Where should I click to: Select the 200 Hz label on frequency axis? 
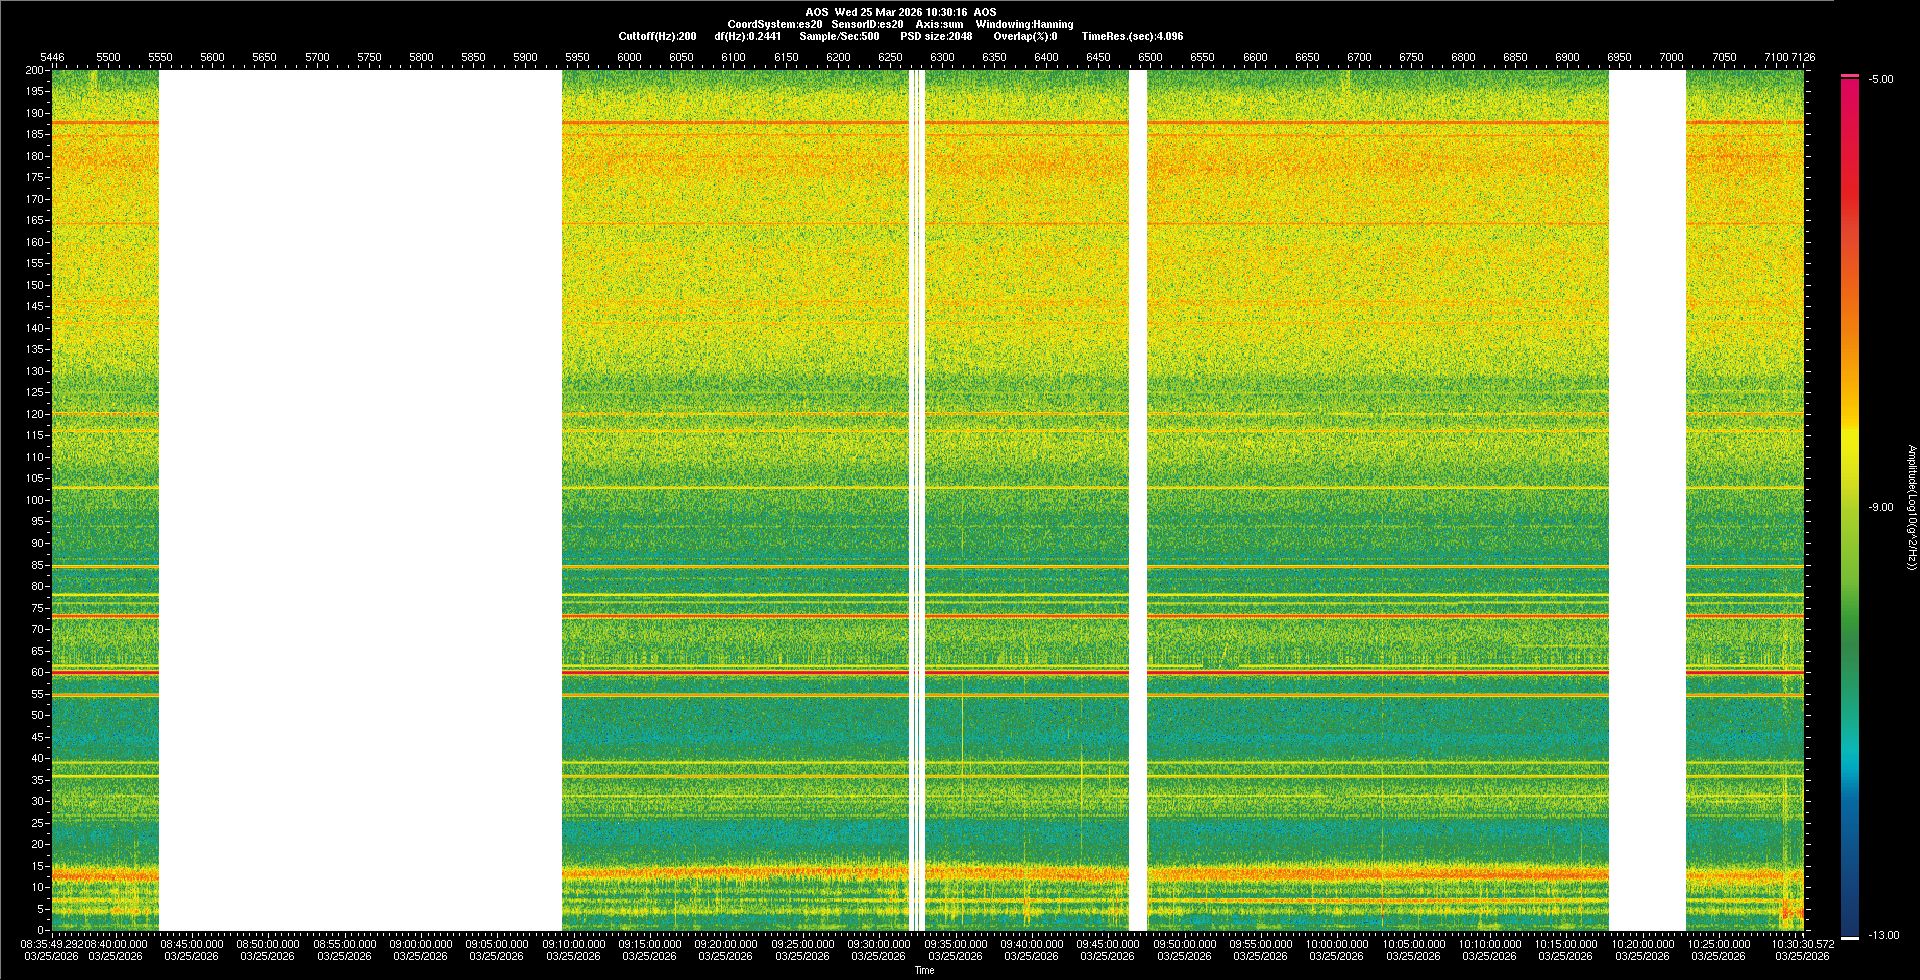[x=34, y=70]
